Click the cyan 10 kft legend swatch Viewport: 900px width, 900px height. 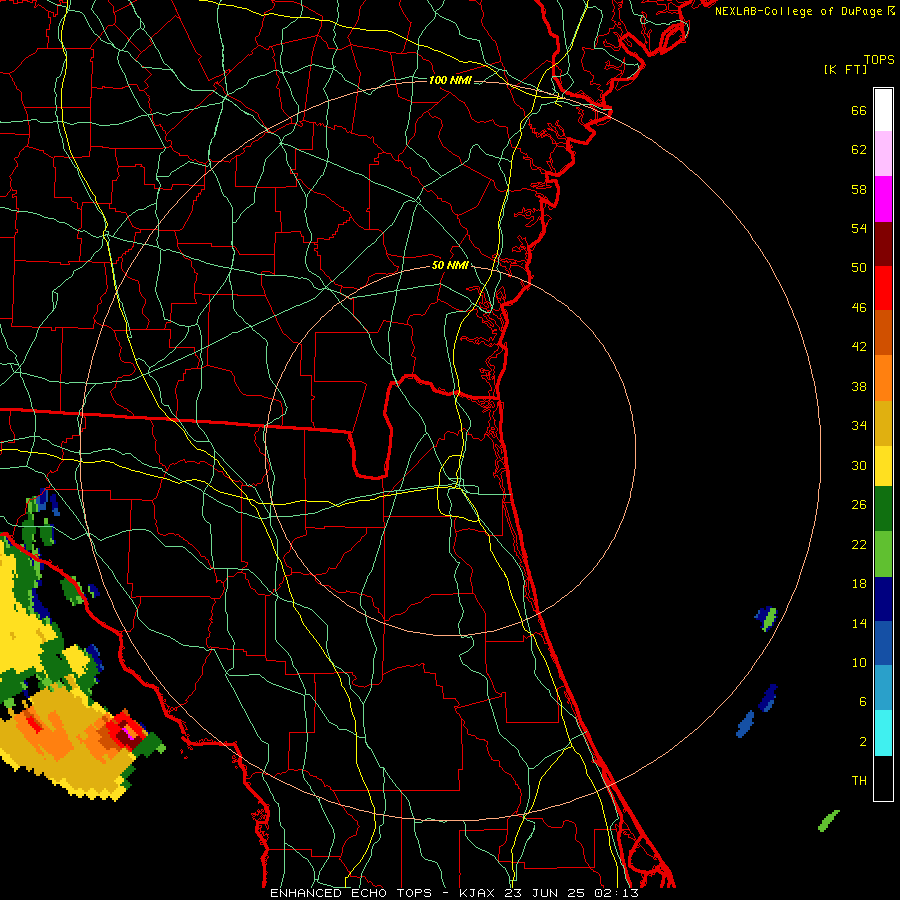(x=883, y=733)
